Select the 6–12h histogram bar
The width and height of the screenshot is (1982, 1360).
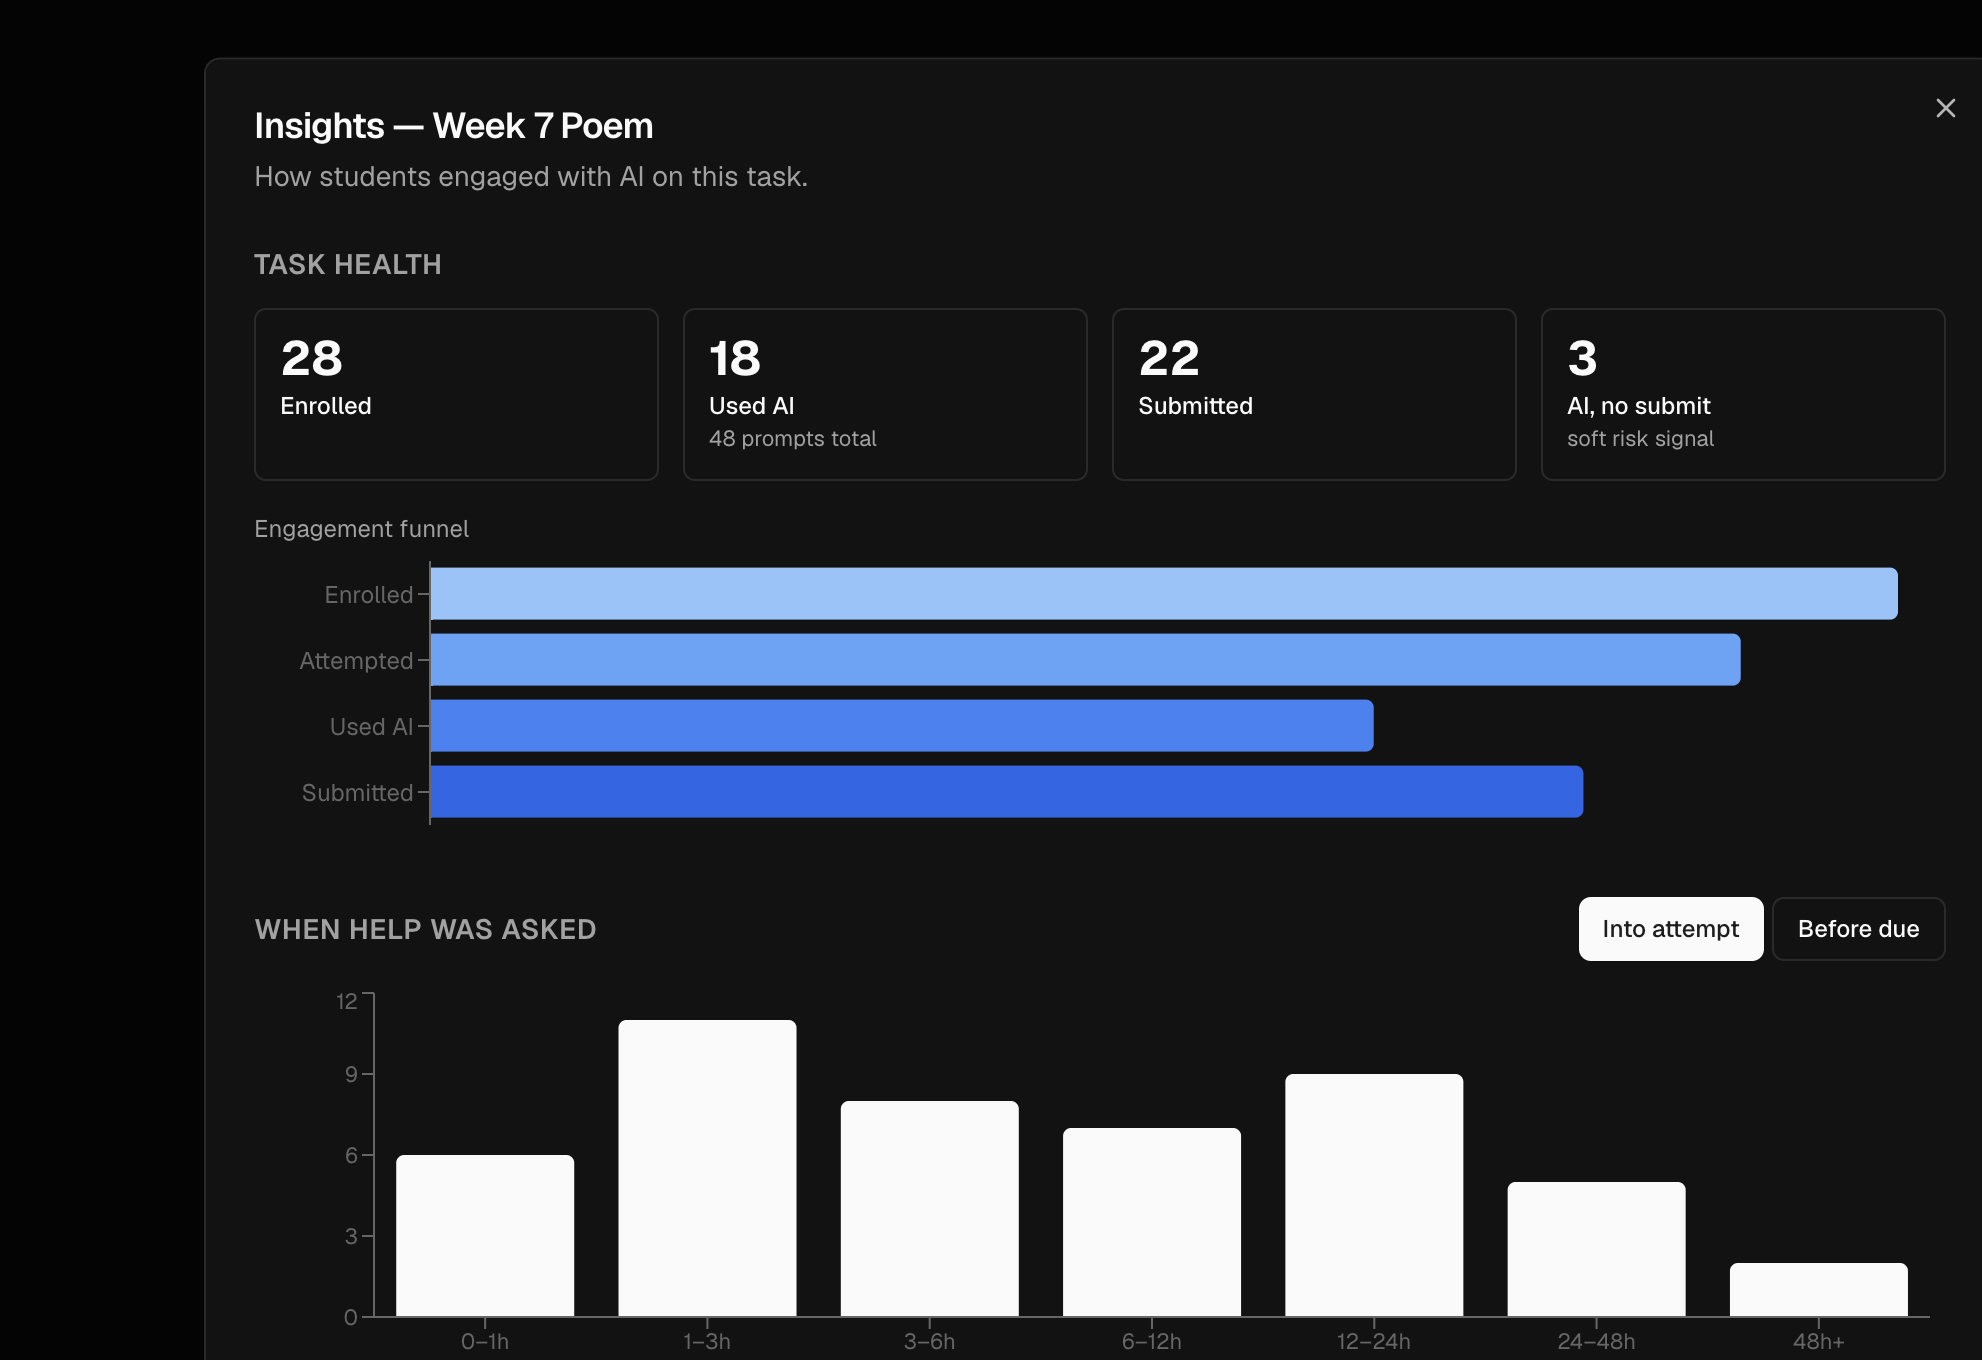click(1152, 1222)
